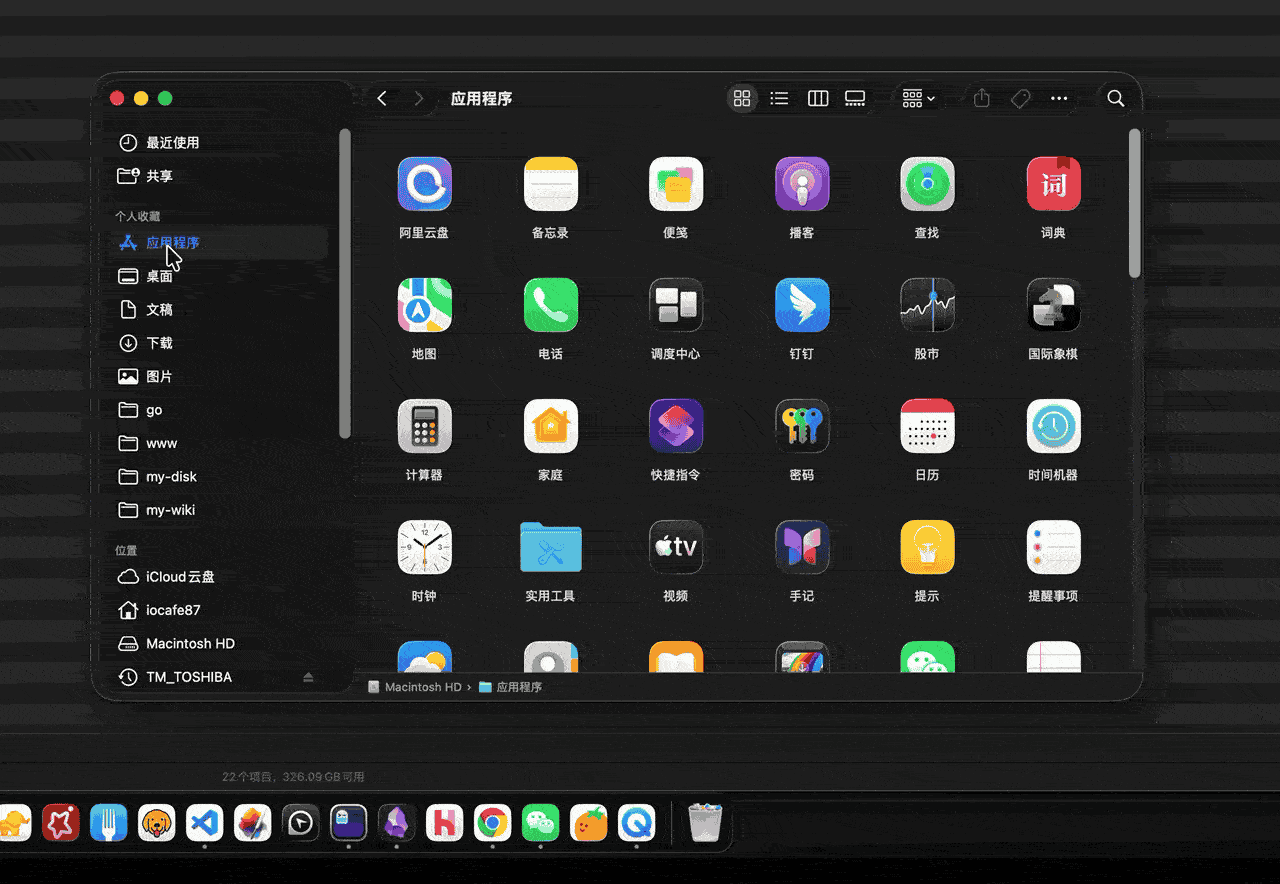Select the 视频 Apple TV app

pyautogui.click(x=676, y=547)
